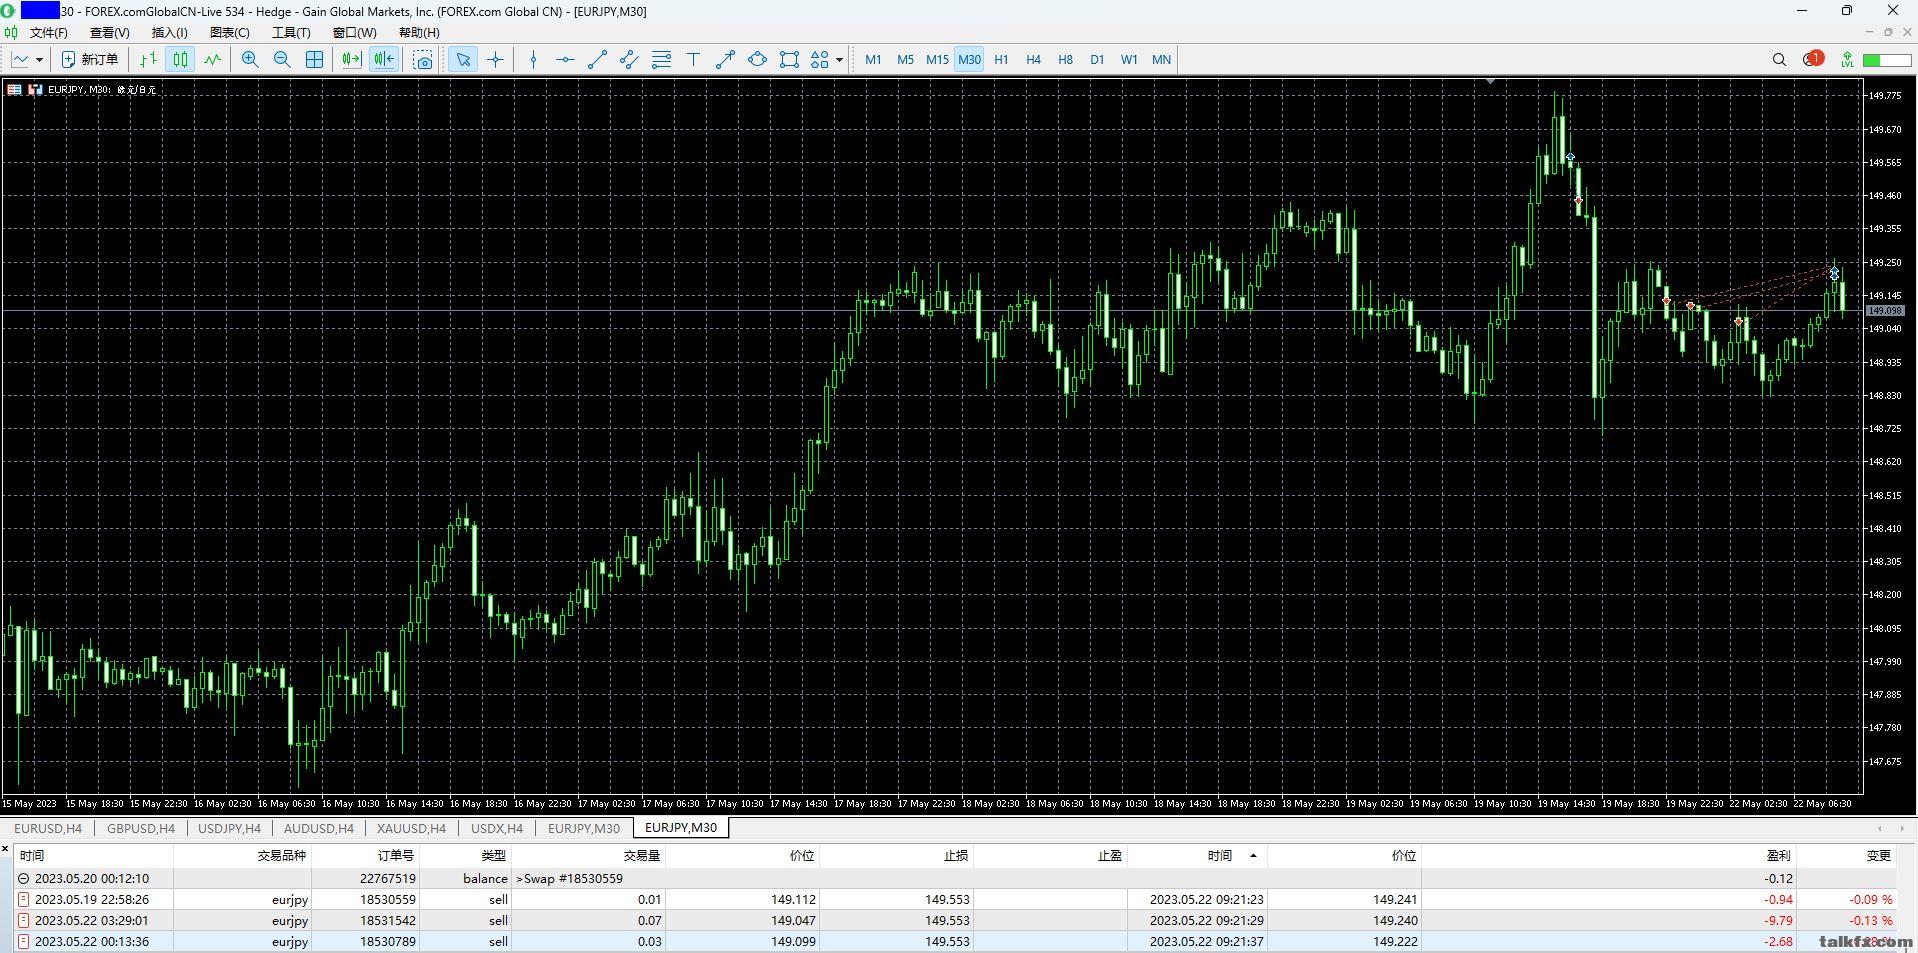The width and height of the screenshot is (1918, 953).
Task: Click the zoom out magnifier icon
Action: click(x=282, y=59)
